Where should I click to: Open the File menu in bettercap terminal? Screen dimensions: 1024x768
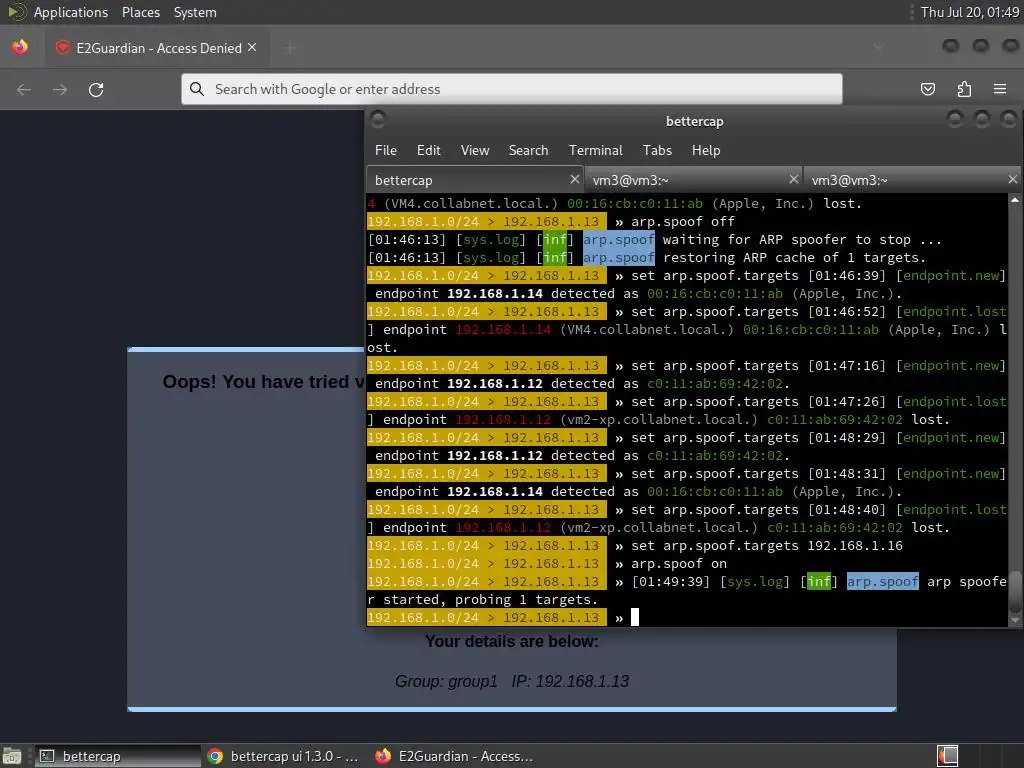coord(385,150)
